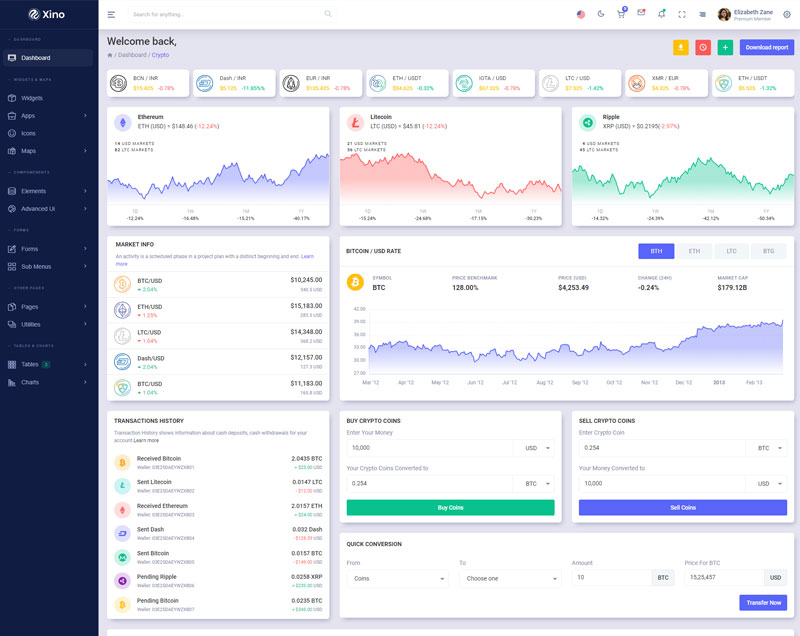Click the red clock icon button

[703, 47]
